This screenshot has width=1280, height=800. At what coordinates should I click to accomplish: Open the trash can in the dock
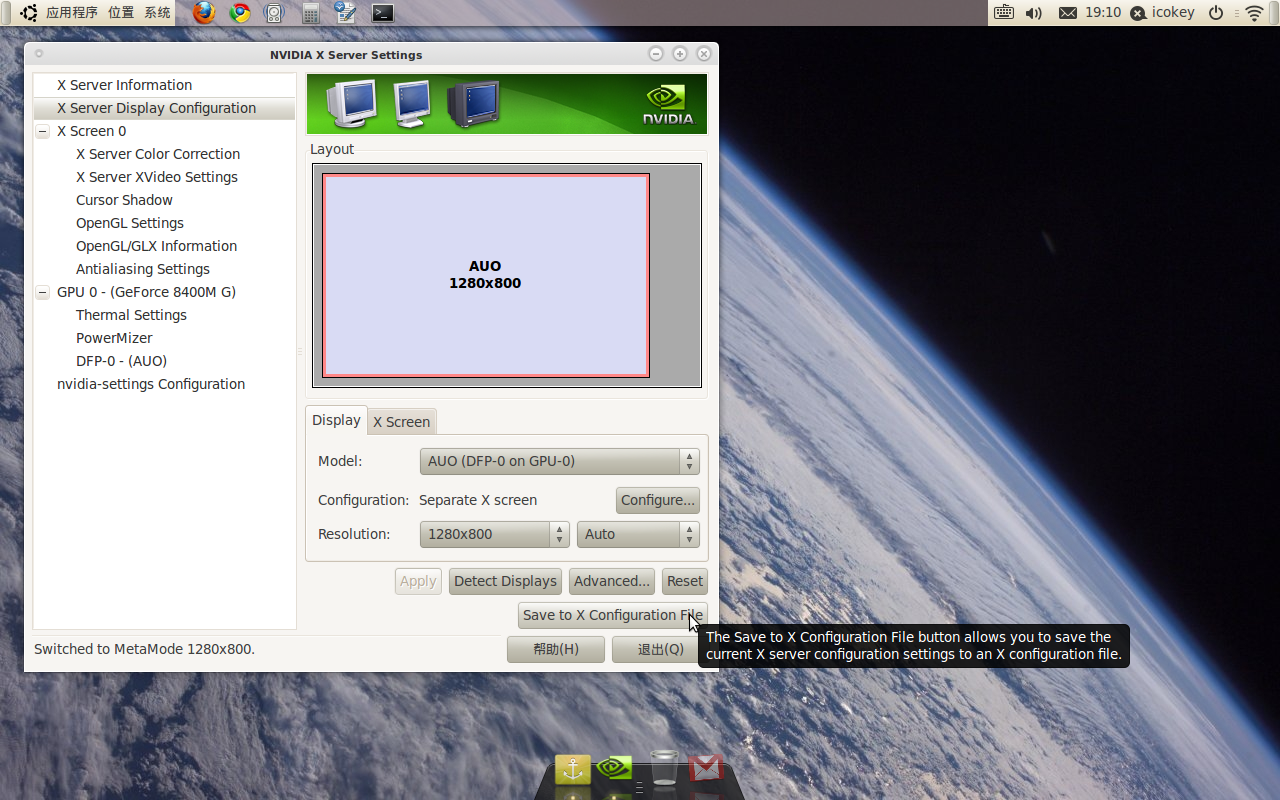tap(664, 768)
